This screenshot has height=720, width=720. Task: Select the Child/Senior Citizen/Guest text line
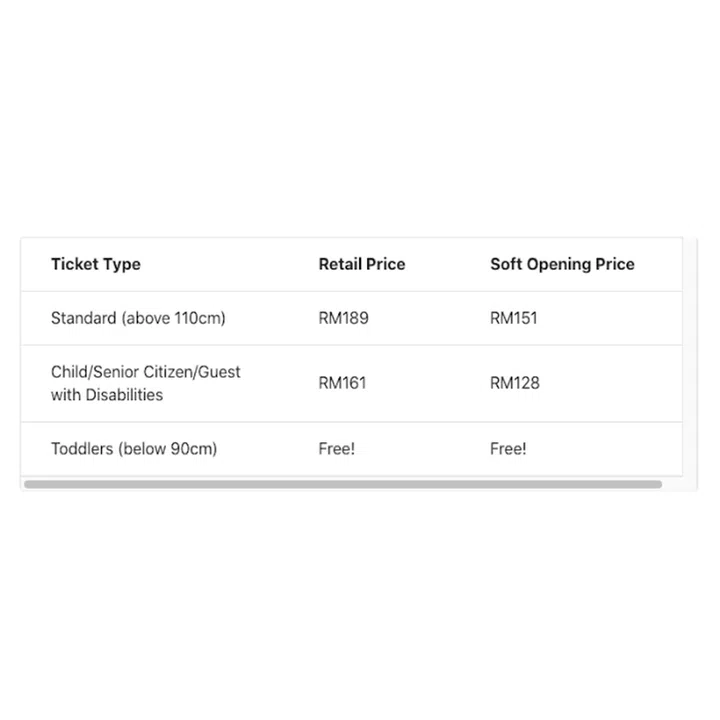coord(146,372)
